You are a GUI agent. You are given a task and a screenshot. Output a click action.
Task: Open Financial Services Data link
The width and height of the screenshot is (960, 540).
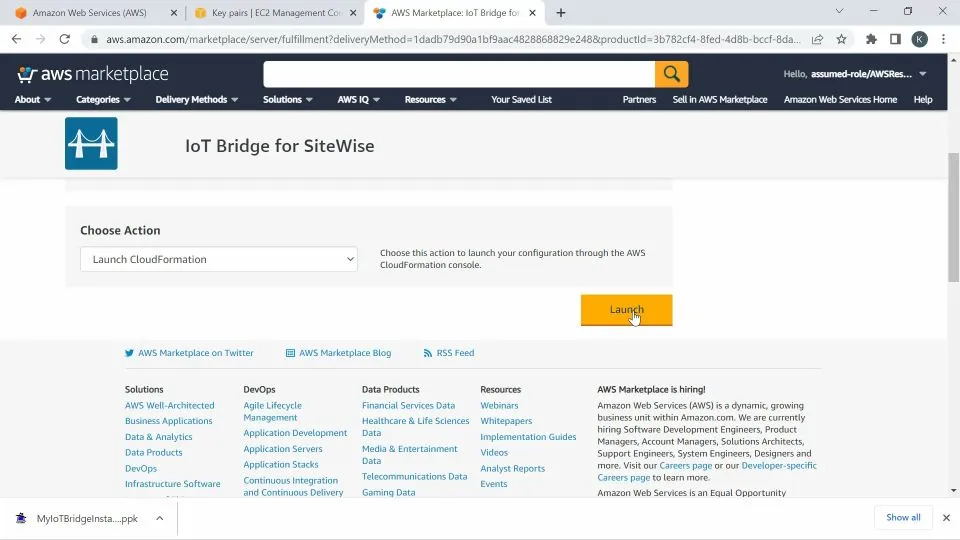tap(408, 405)
